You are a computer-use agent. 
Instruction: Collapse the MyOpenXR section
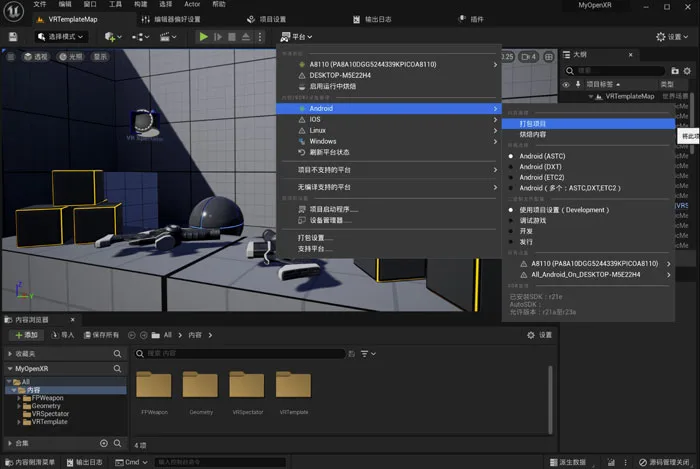point(10,369)
